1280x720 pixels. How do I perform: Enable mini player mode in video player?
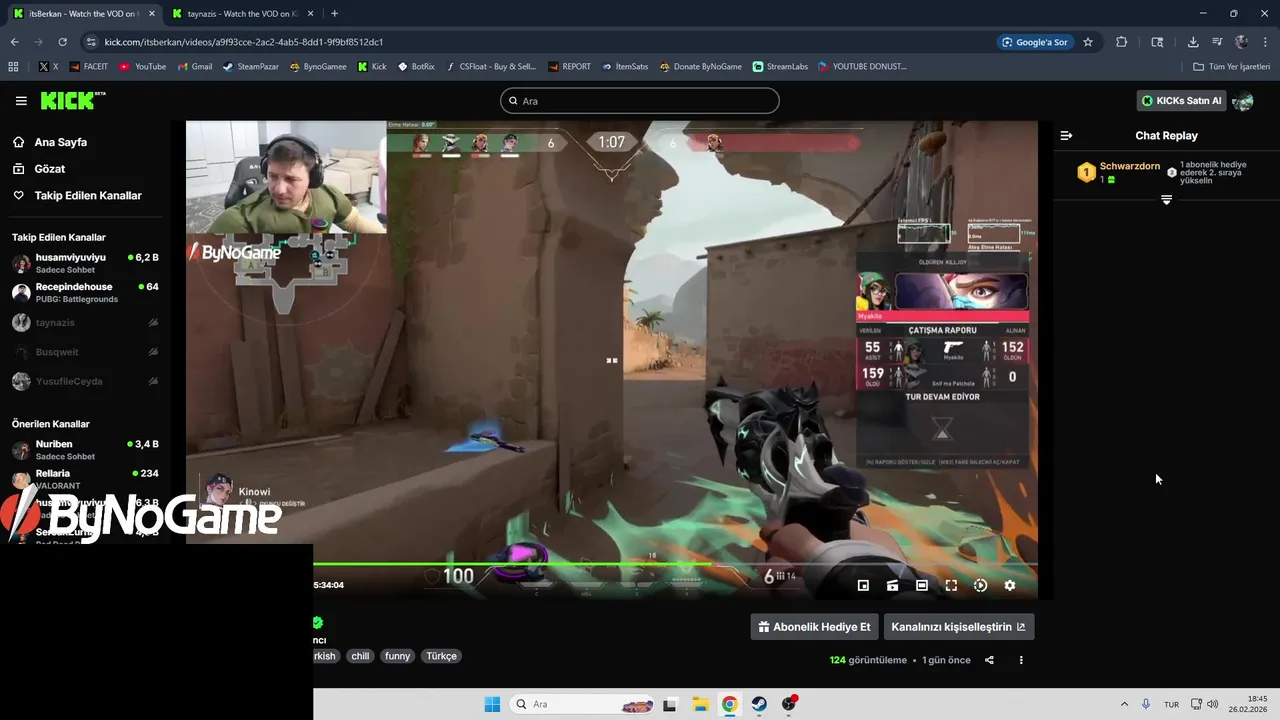click(x=863, y=585)
